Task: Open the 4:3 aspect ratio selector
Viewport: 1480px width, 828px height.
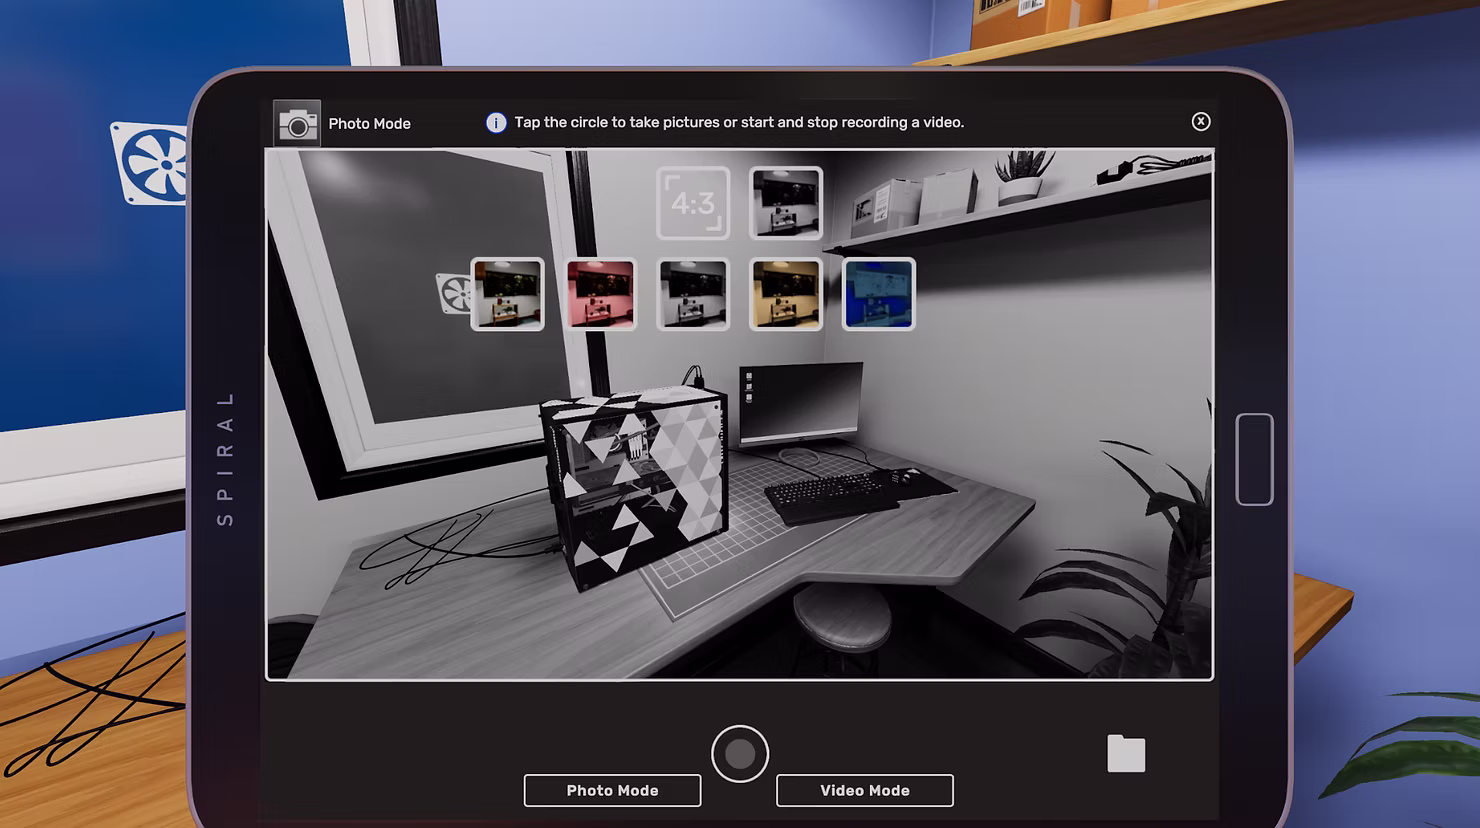Action: [693, 203]
